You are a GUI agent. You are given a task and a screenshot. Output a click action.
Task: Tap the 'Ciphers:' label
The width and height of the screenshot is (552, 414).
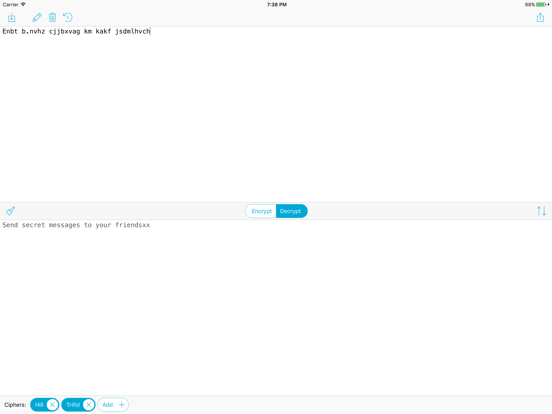click(x=15, y=405)
